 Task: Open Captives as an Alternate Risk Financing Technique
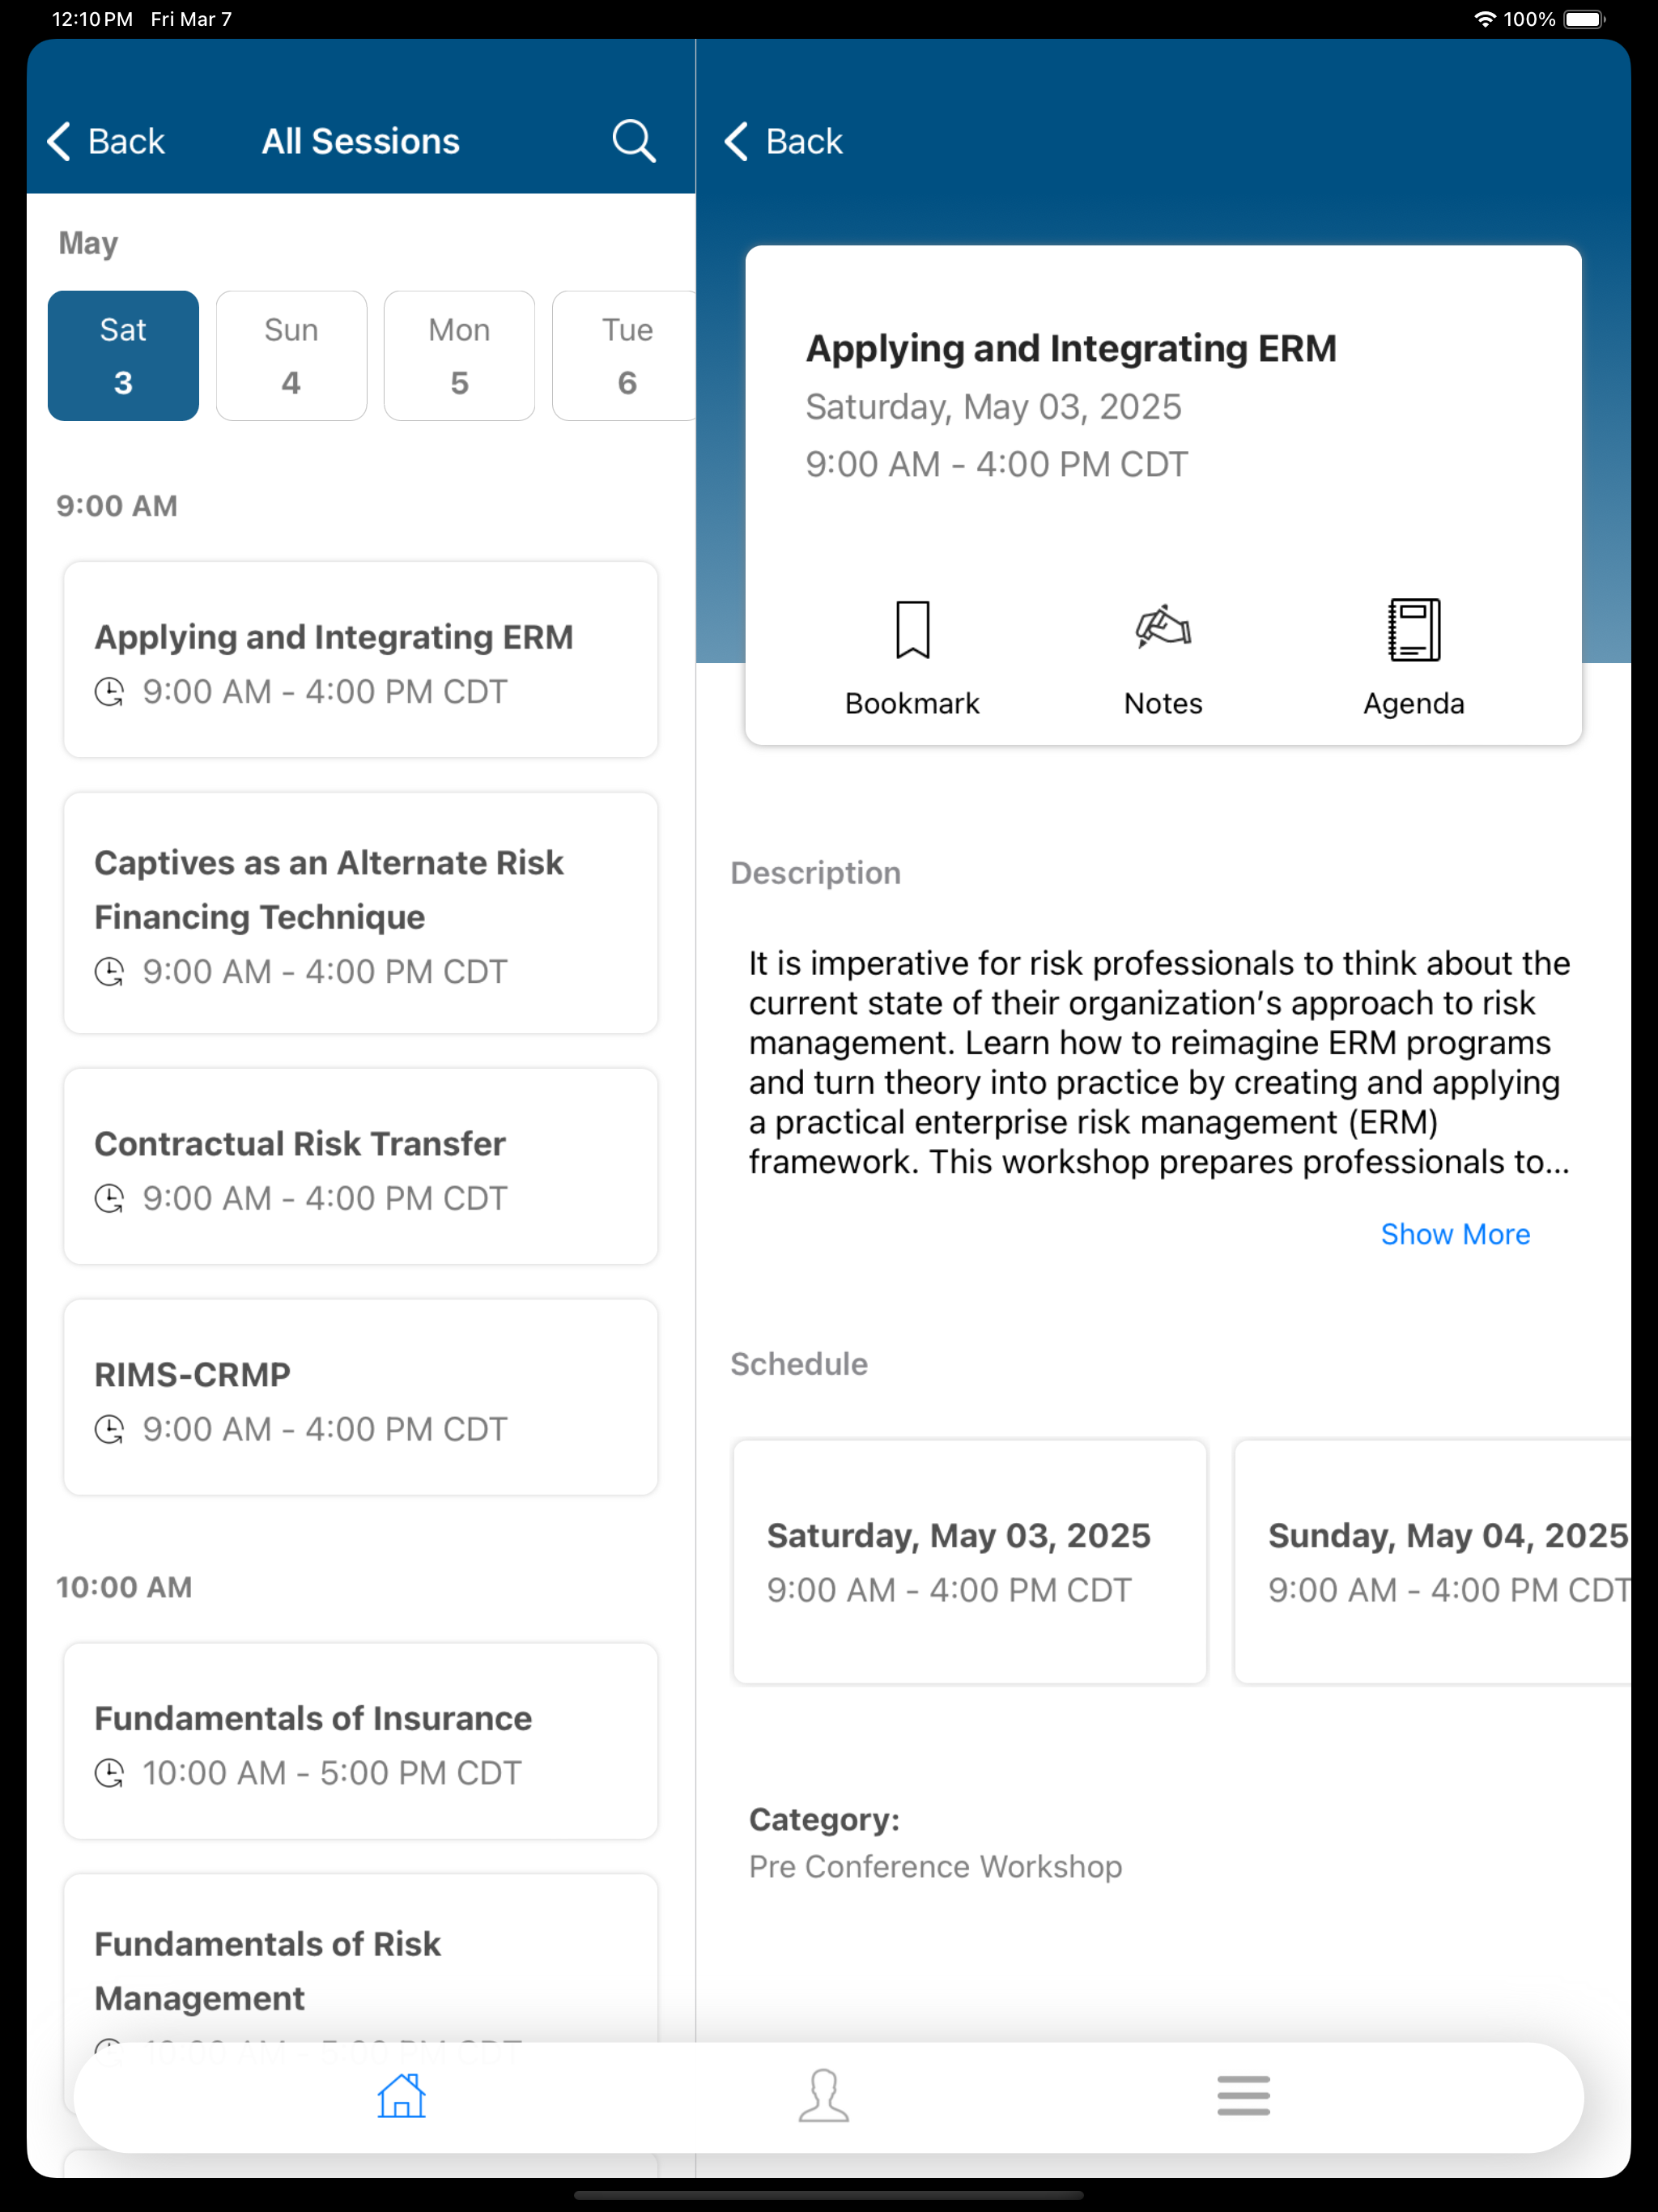click(x=361, y=913)
